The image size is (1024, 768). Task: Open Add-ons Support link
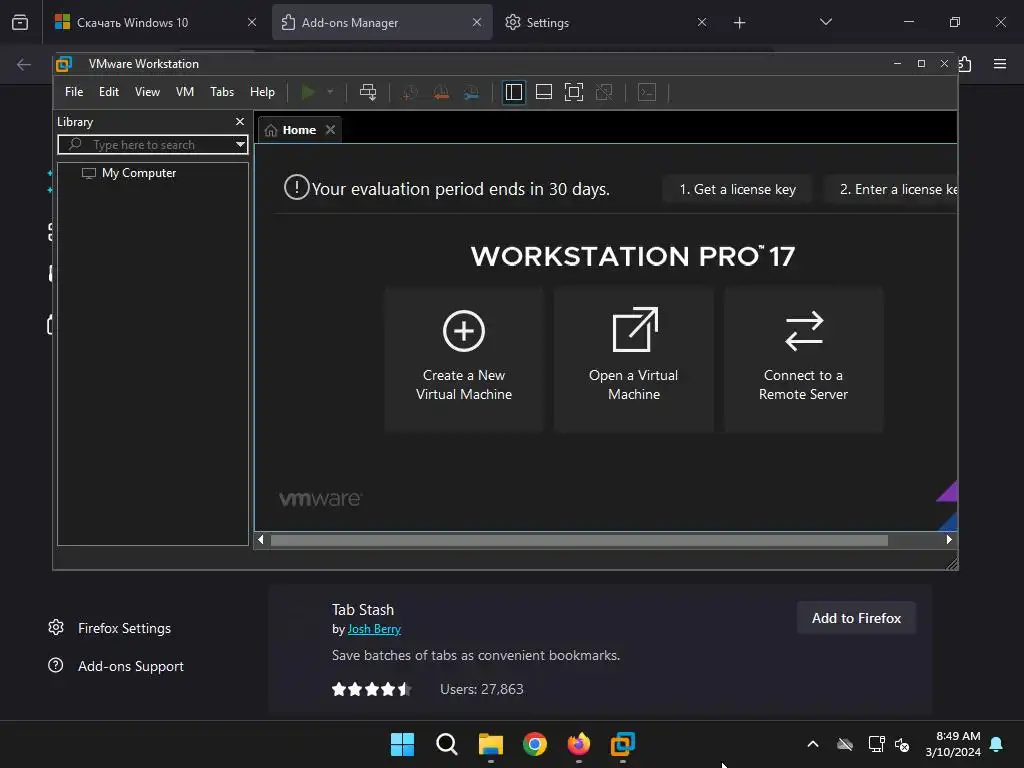116,666
